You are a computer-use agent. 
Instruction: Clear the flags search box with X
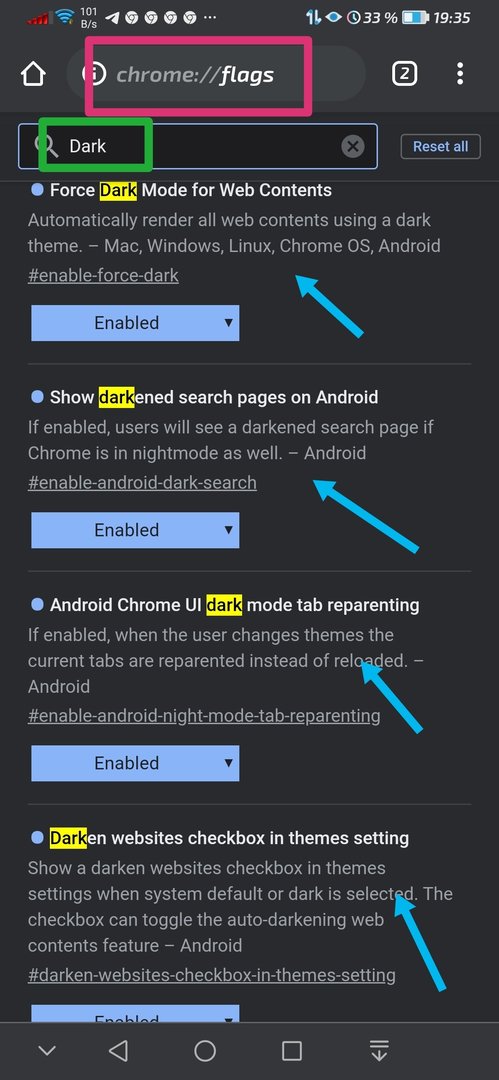point(353,146)
